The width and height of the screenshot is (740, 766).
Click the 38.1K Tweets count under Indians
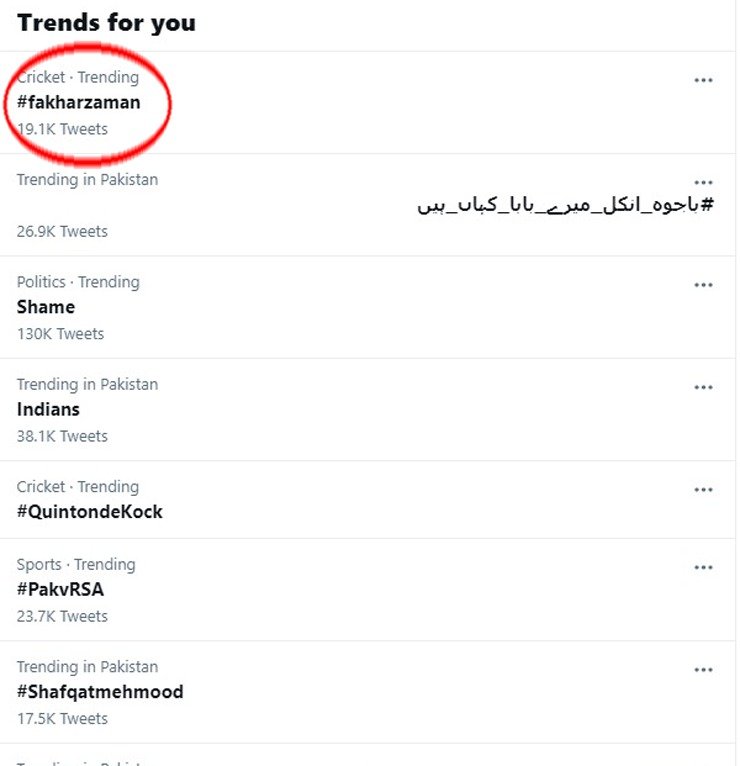(x=62, y=436)
